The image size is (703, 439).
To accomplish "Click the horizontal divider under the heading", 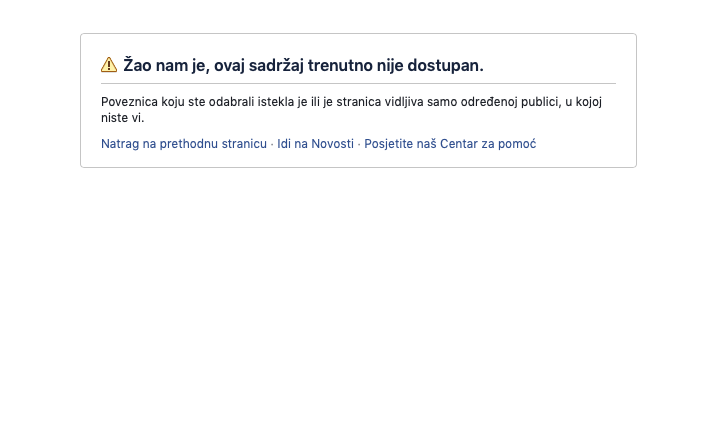I will pyautogui.click(x=358, y=83).
